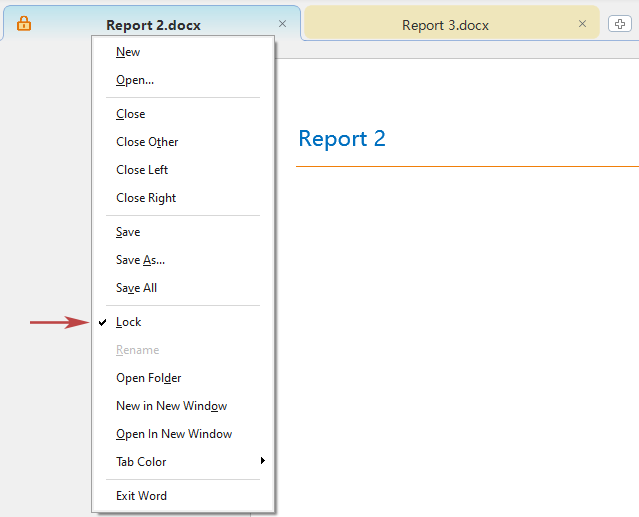This screenshot has width=639, height=517.
Task: Close the Report 3.docx tab
Action: click(x=582, y=24)
